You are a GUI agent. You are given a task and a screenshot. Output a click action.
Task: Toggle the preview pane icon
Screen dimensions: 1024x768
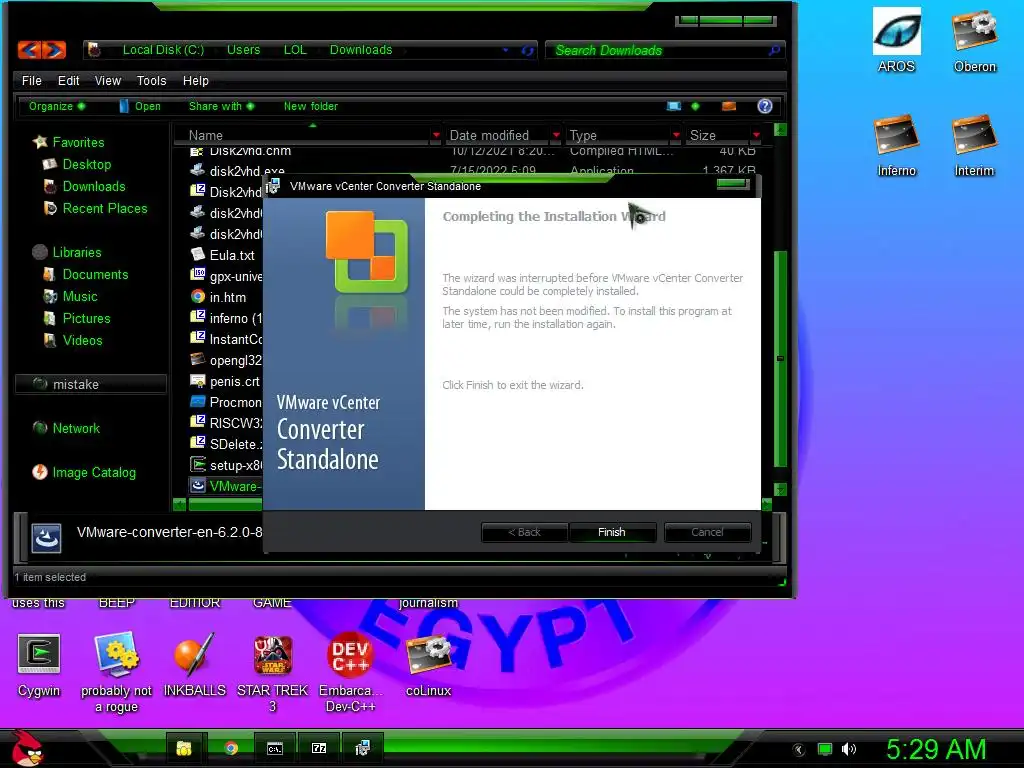(729, 106)
